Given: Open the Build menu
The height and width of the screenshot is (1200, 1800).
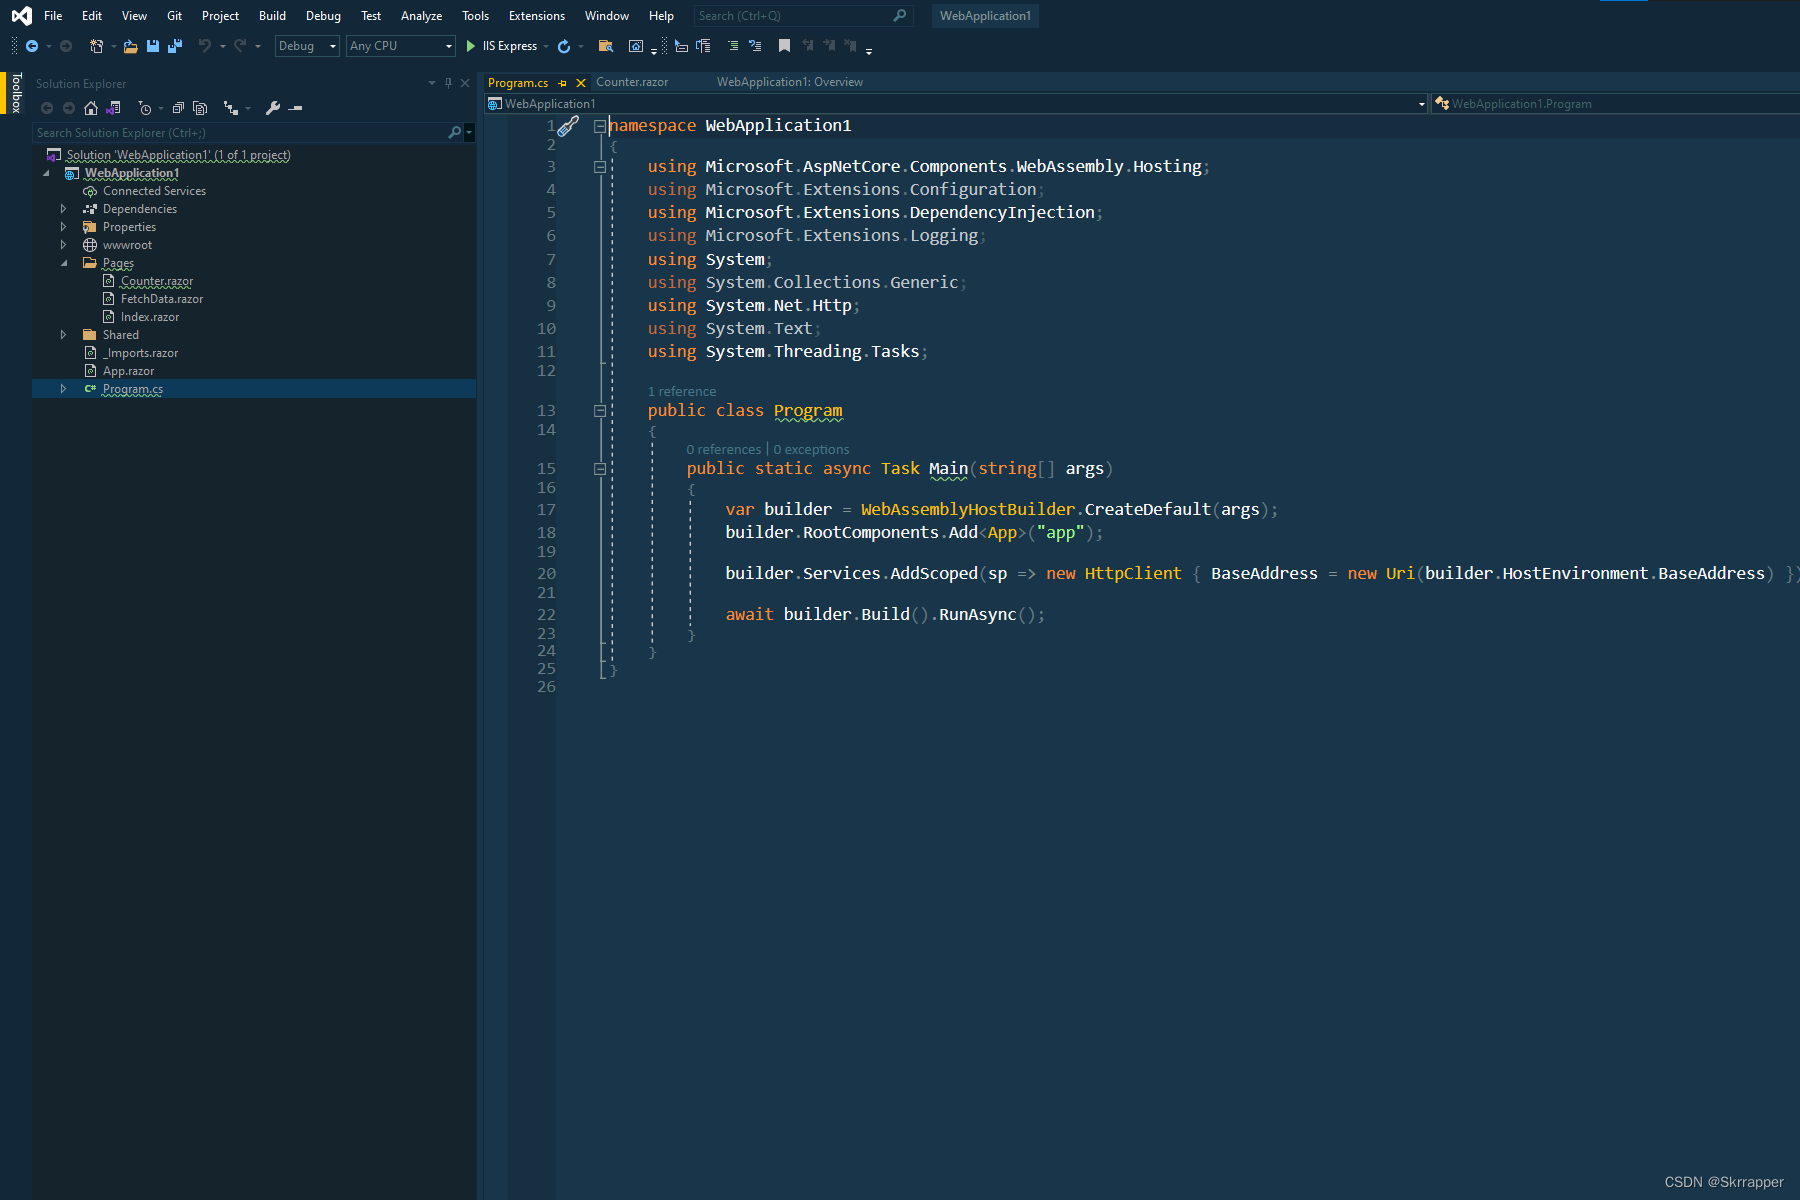Looking at the screenshot, I should point(272,16).
